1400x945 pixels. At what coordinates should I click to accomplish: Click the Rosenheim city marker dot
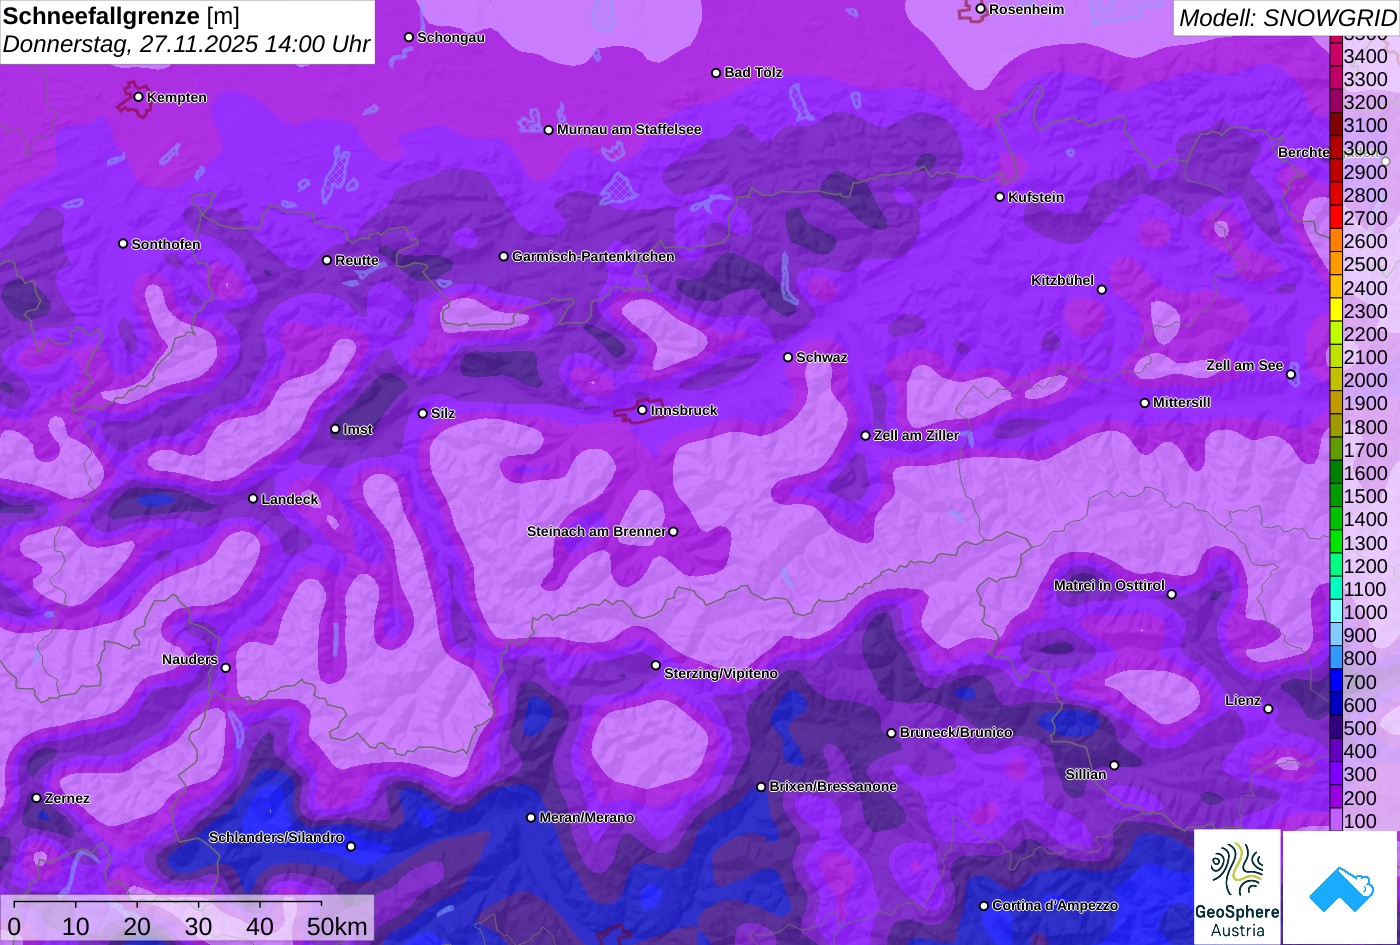980,9
